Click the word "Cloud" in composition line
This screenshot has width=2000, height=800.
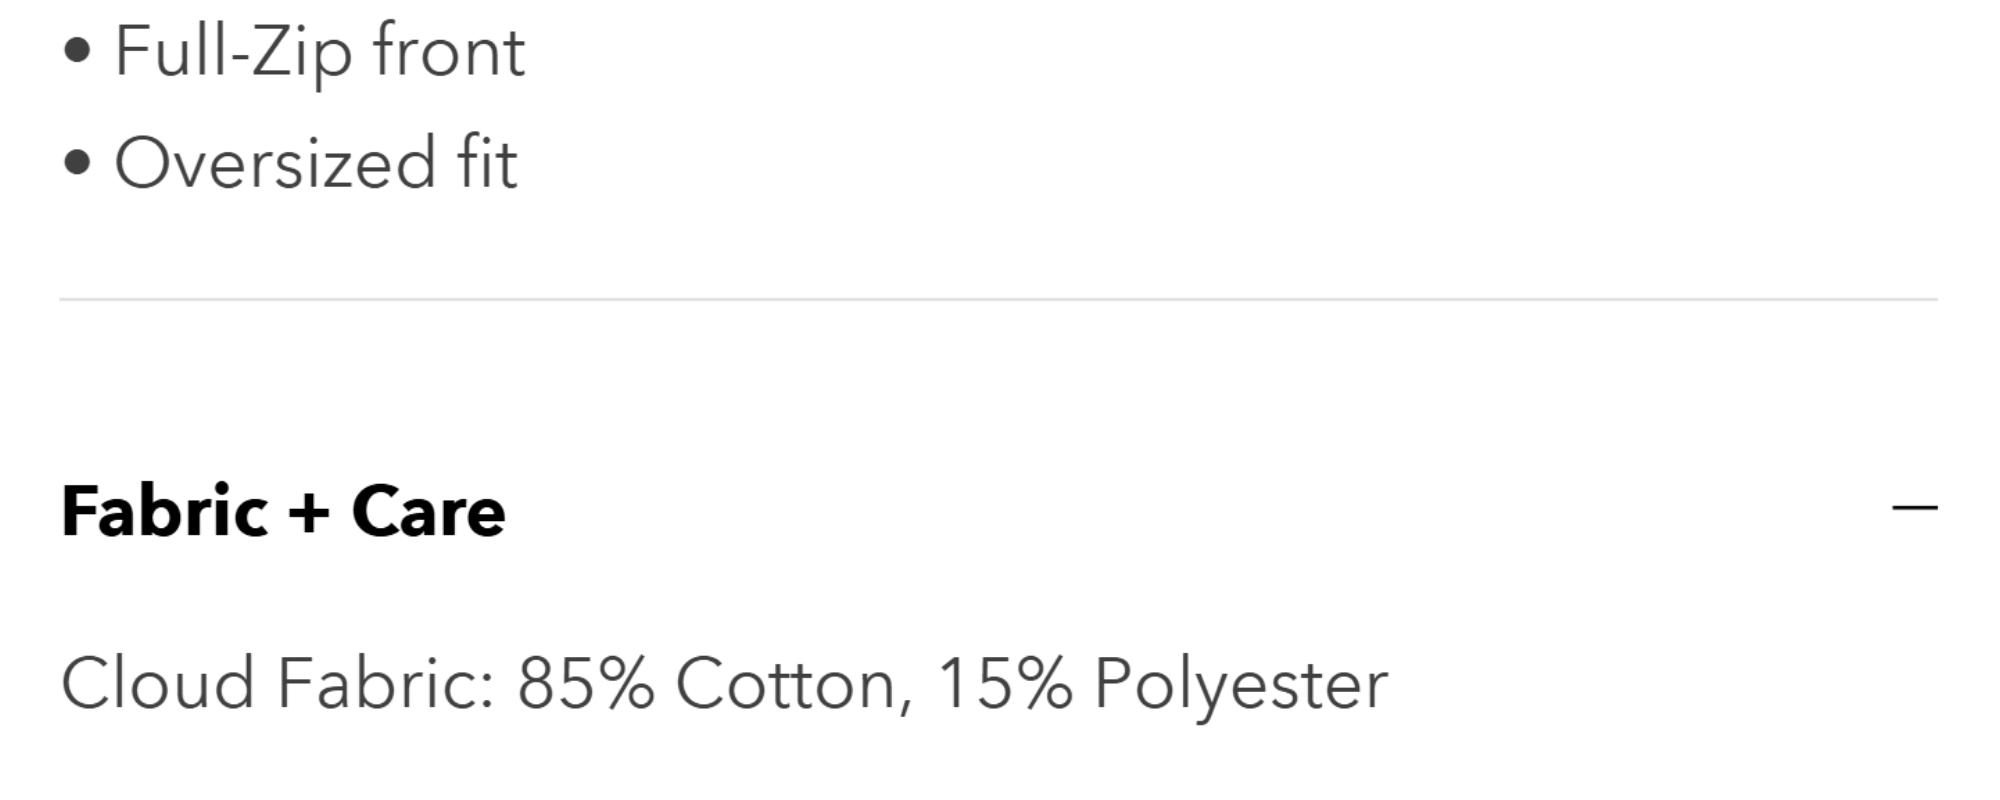coord(158,684)
